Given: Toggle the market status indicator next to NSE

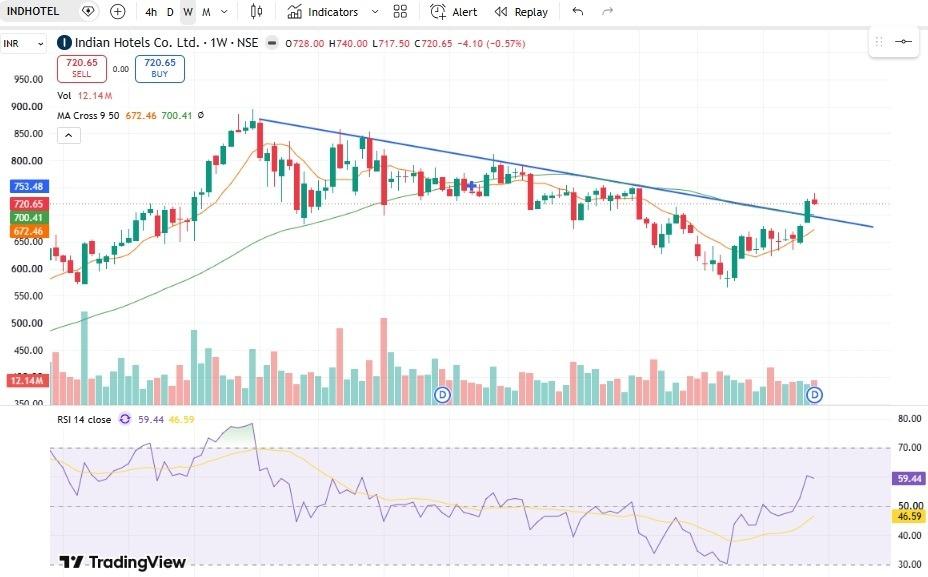Looking at the screenshot, I should [x=272, y=43].
